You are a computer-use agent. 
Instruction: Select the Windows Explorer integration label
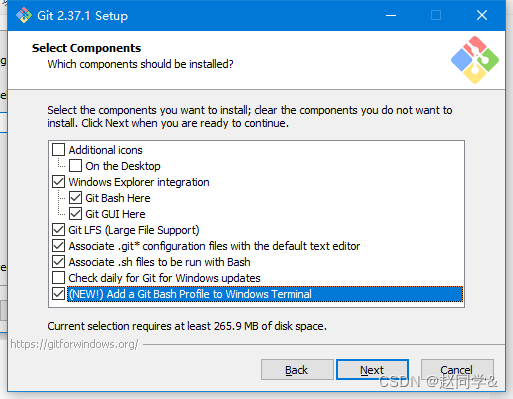[139, 182]
